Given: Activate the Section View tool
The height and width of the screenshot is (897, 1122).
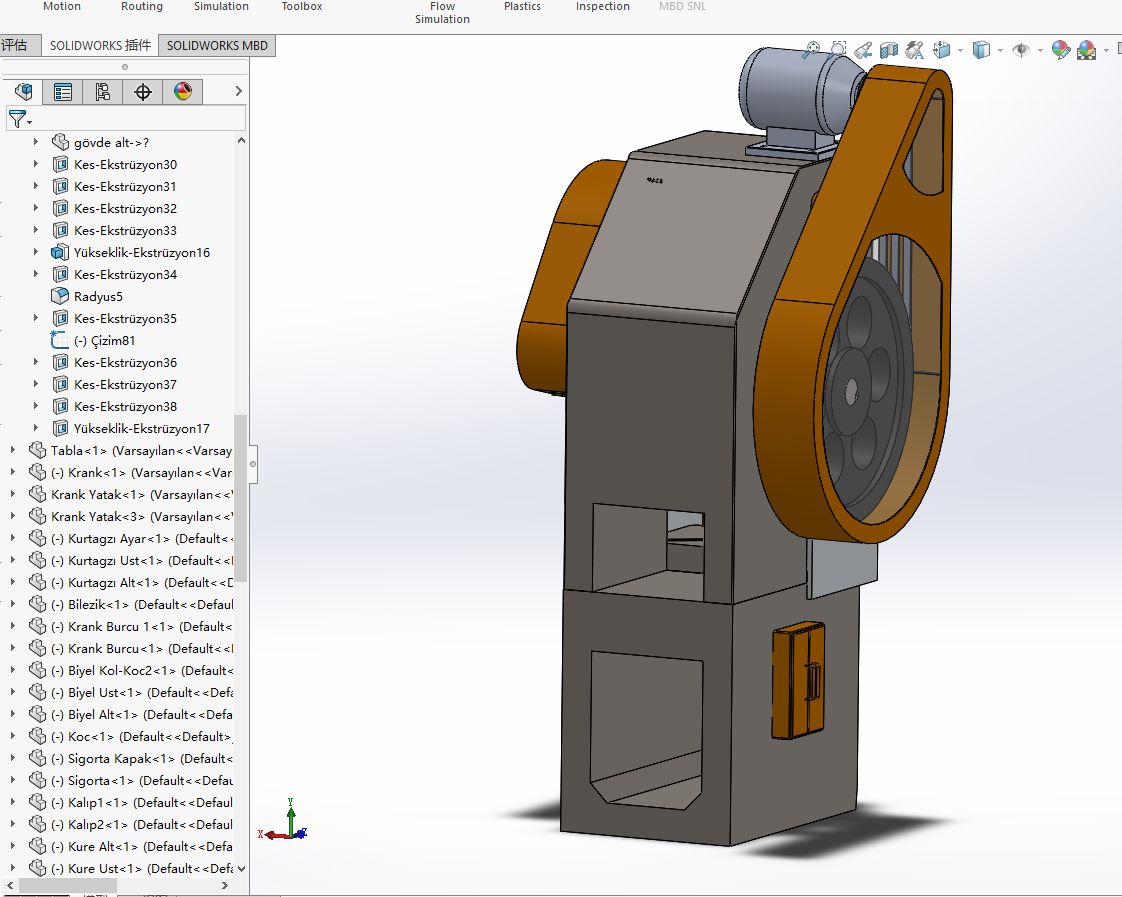Looking at the screenshot, I should [889, 49].
